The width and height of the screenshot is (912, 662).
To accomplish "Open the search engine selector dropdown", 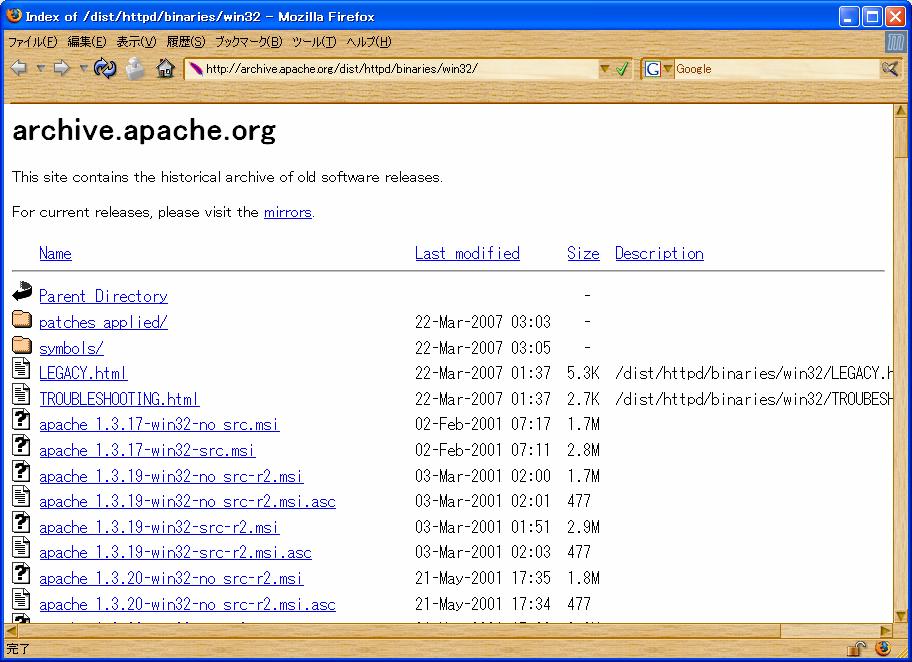I will pyautogui.click(x=667, y=69).
